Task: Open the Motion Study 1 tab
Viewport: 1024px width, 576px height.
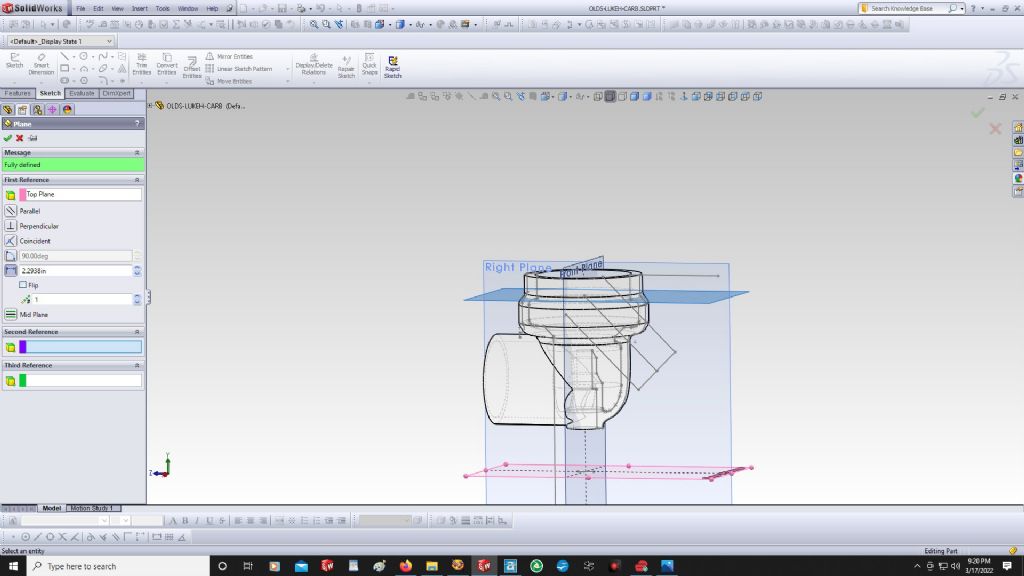Action: click(91, 508)
